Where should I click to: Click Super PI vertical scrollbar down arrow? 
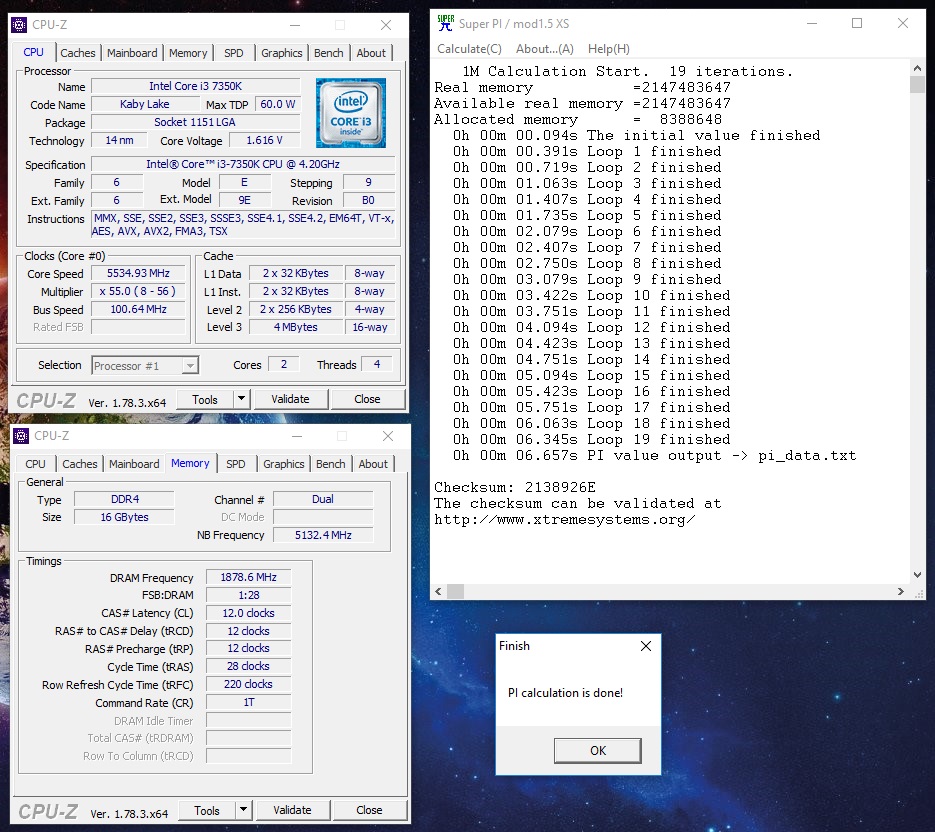pos(917,575)
